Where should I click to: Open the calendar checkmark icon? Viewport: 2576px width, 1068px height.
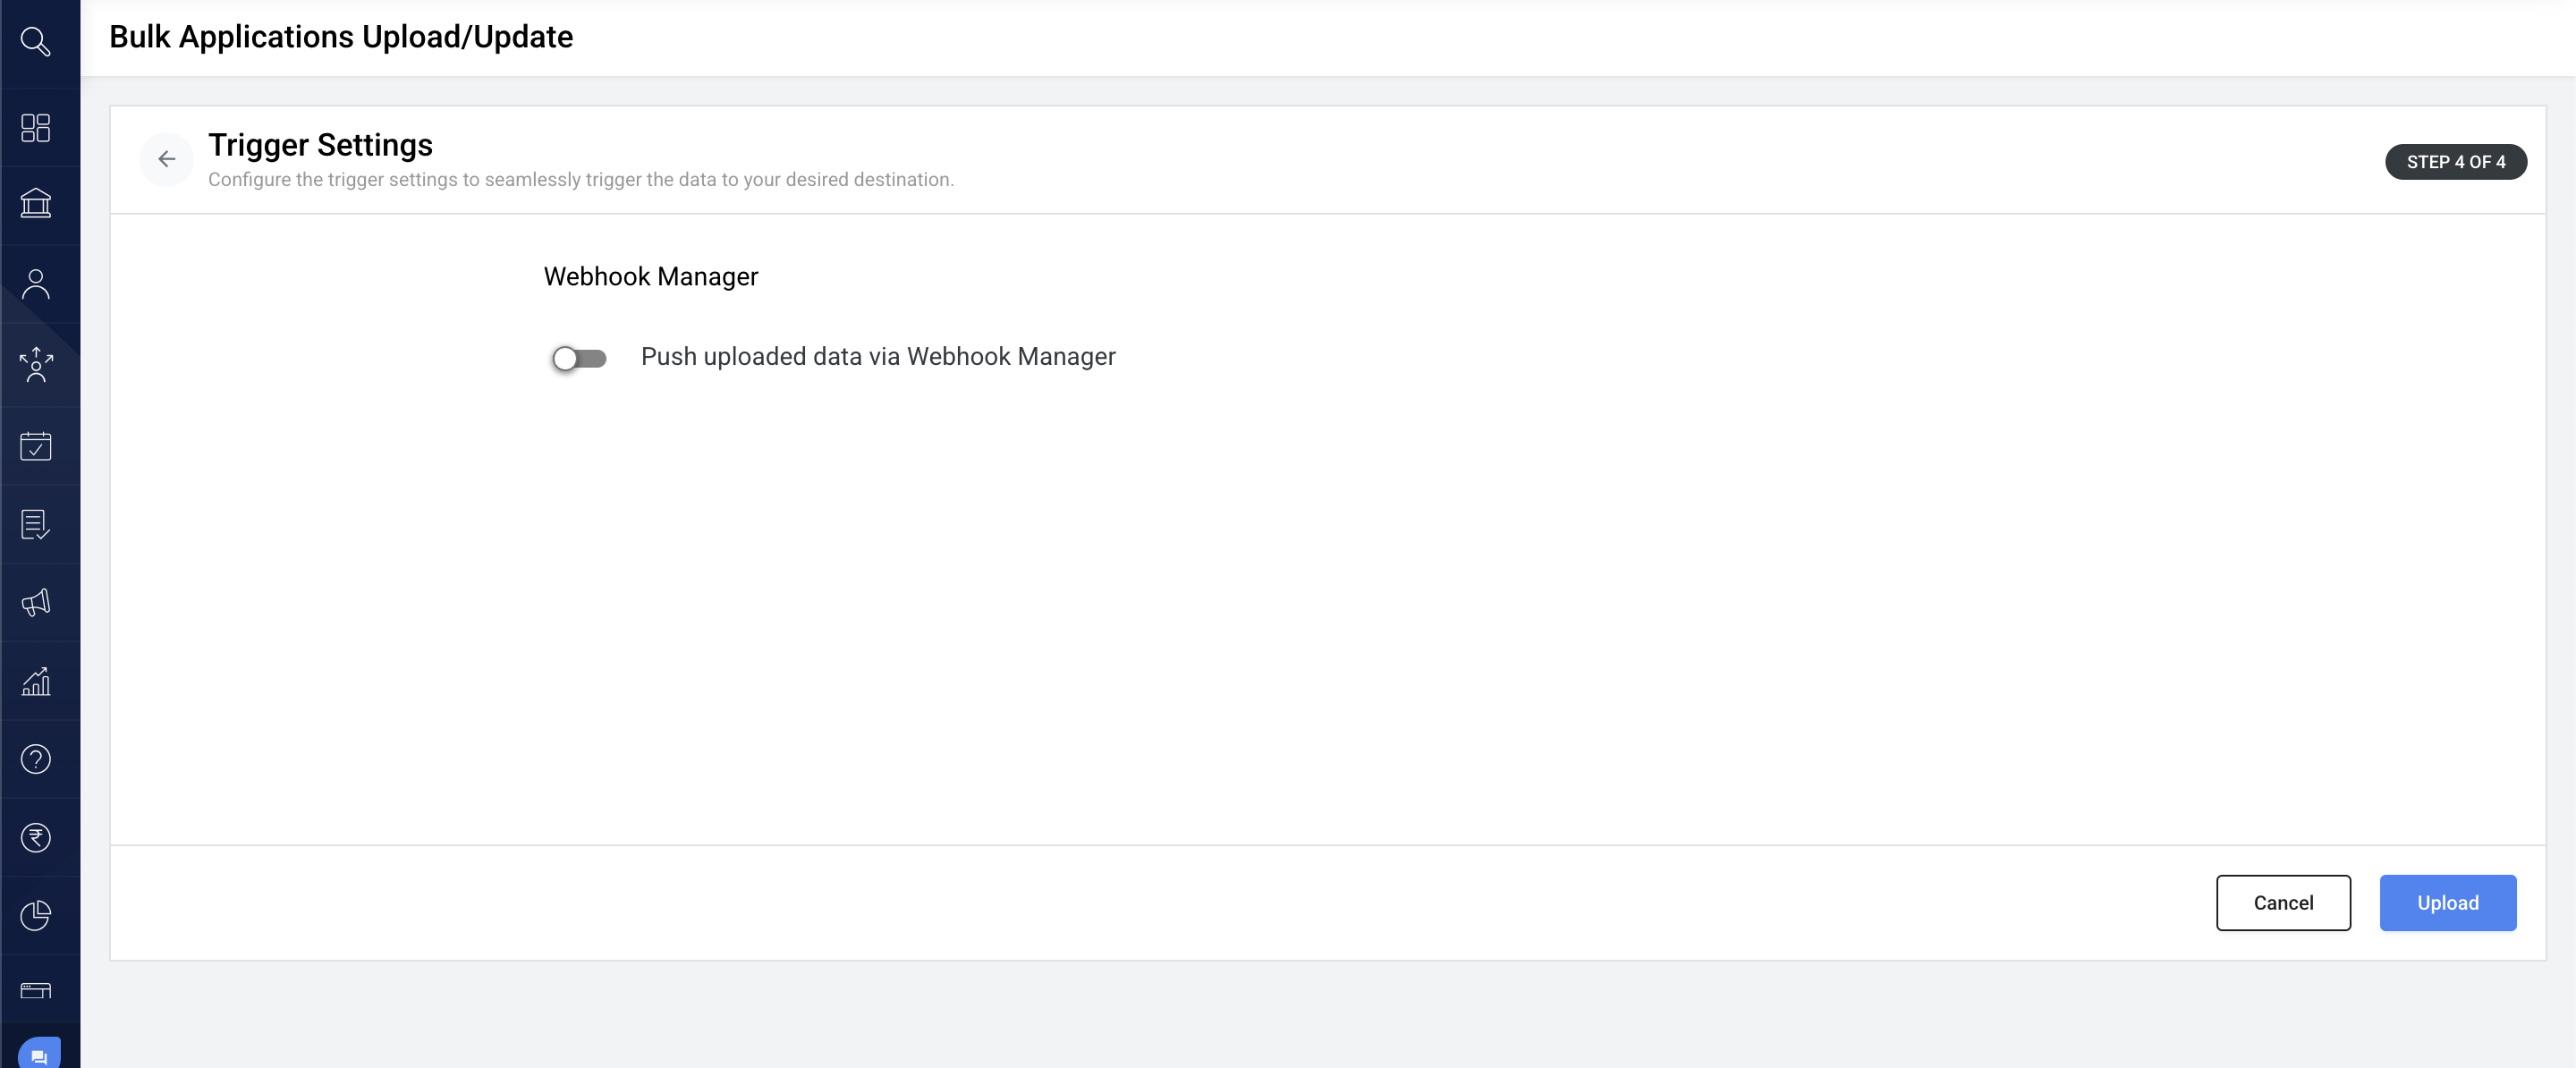click(36, 446)
